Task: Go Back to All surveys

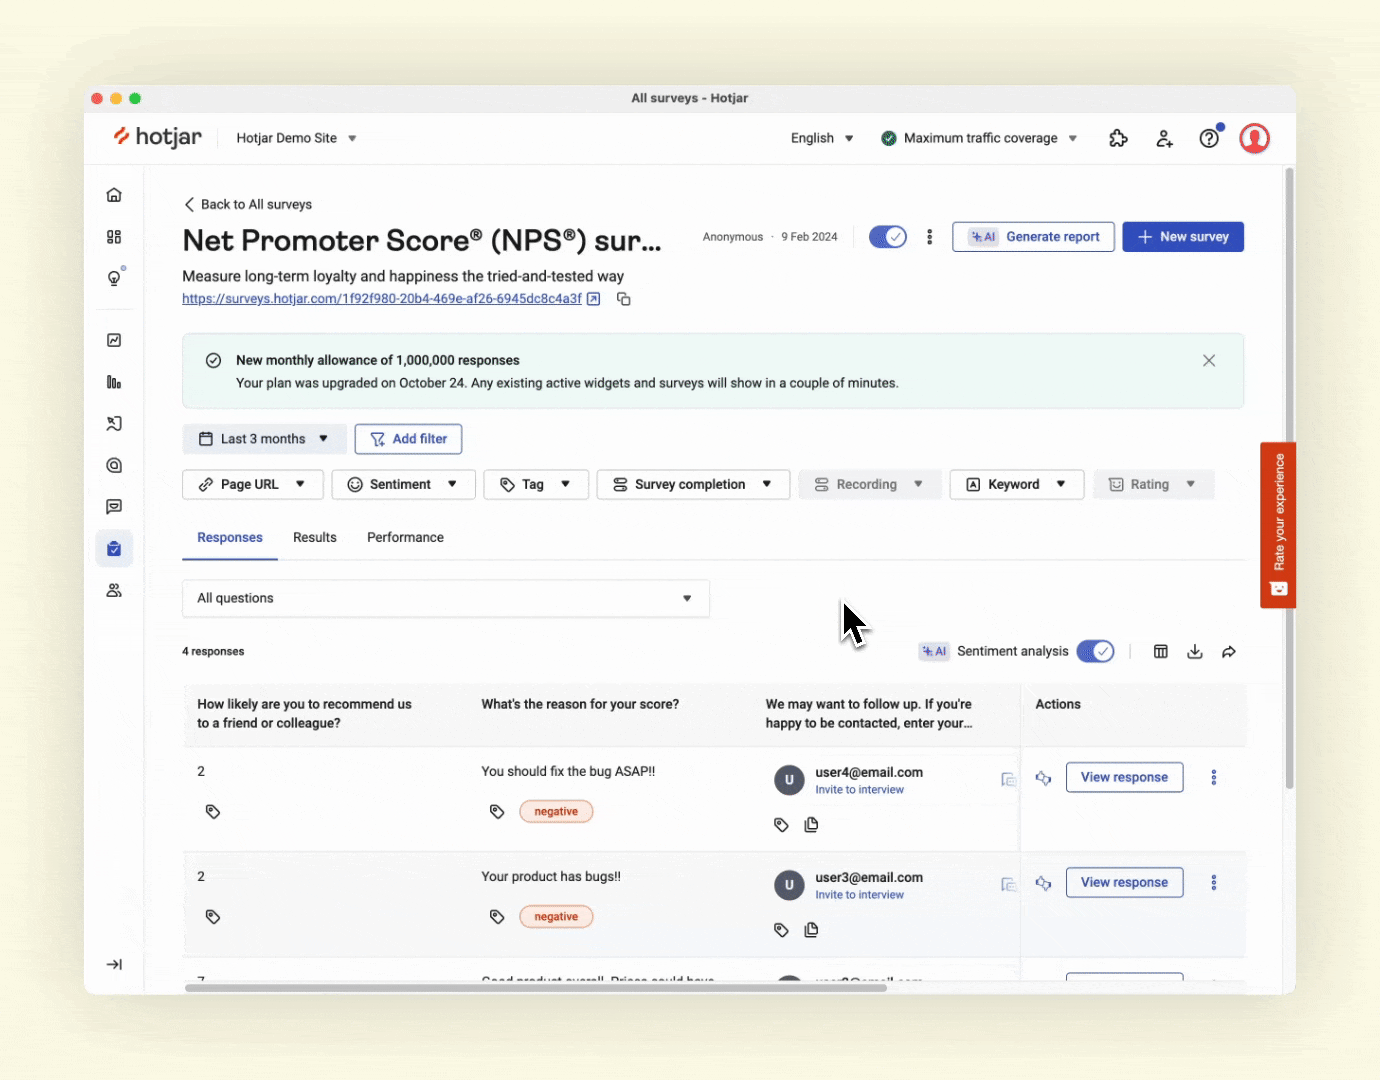Action: (x=248, y=204)
